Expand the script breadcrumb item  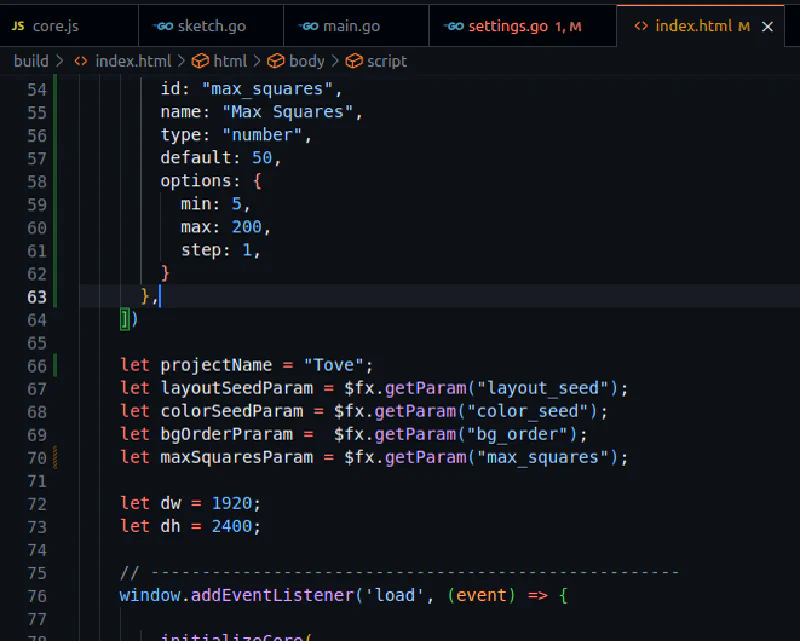click(387, 61)
